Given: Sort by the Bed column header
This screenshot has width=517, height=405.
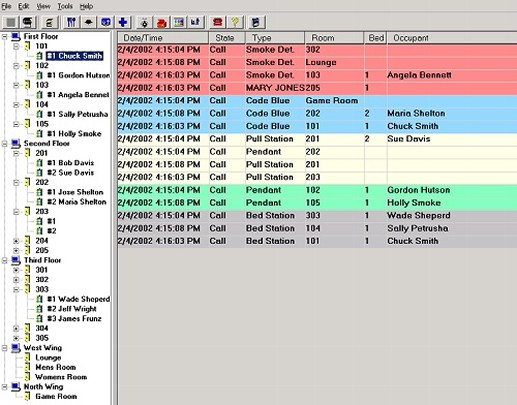Looking at the screenshot, I should [376, 38].
